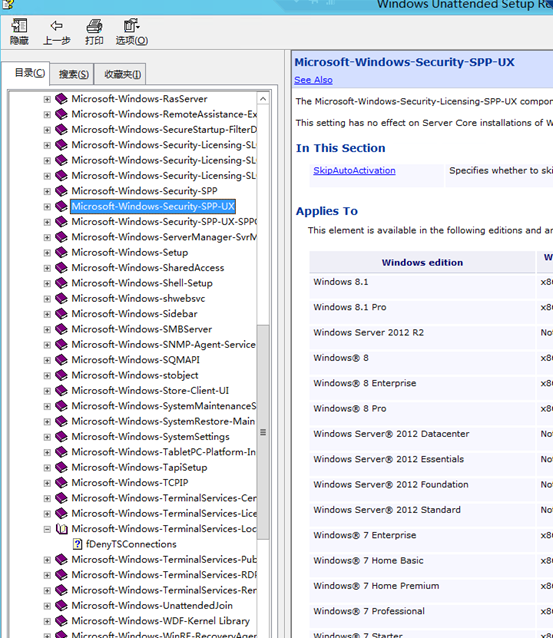Click the Hide (隐藏) toolbar icon
Viewport: 553px width, 638px height.
click(19, 32)
